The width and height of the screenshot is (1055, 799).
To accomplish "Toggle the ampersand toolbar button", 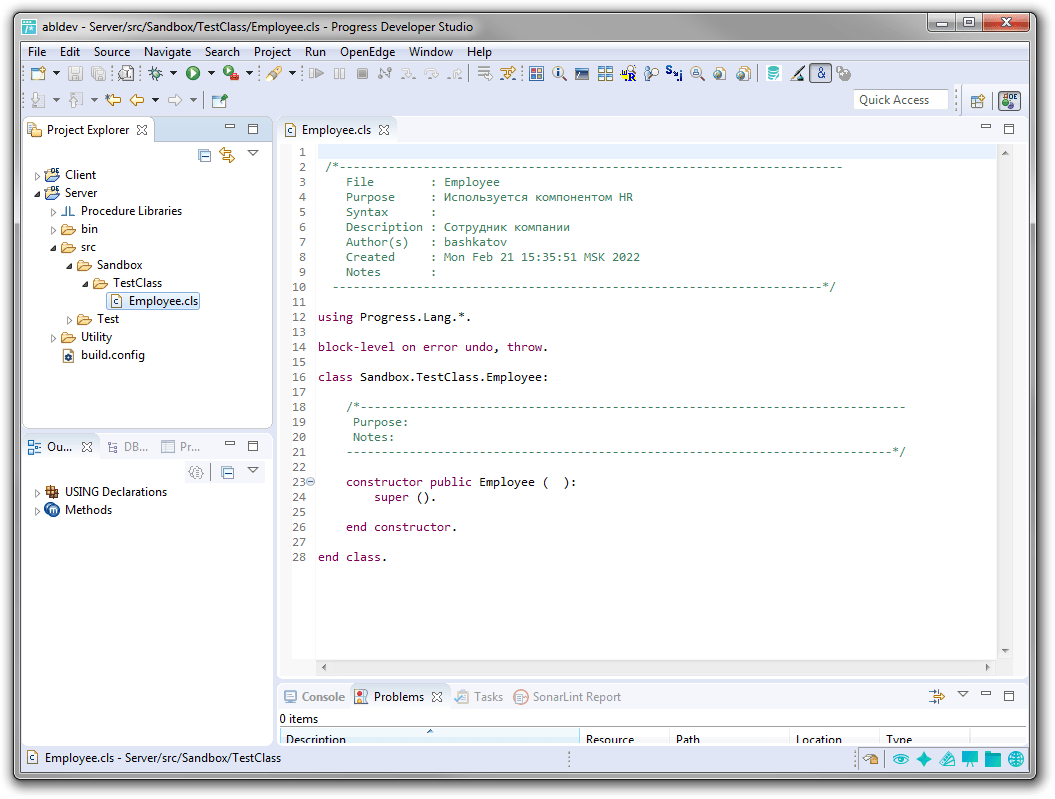I will click(x=821, y=73).
